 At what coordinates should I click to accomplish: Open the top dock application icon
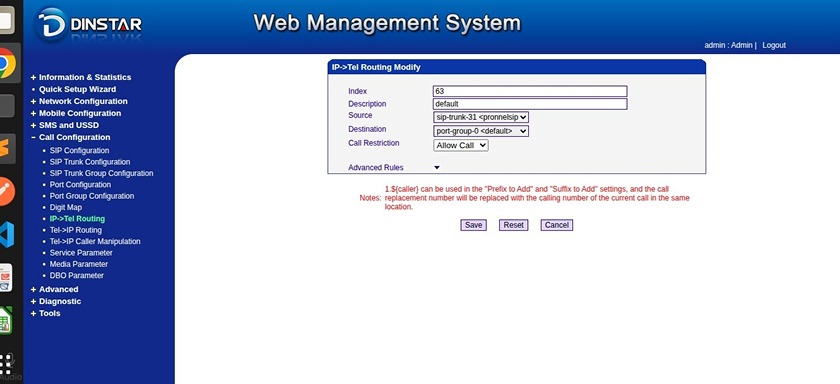(6, 20)
